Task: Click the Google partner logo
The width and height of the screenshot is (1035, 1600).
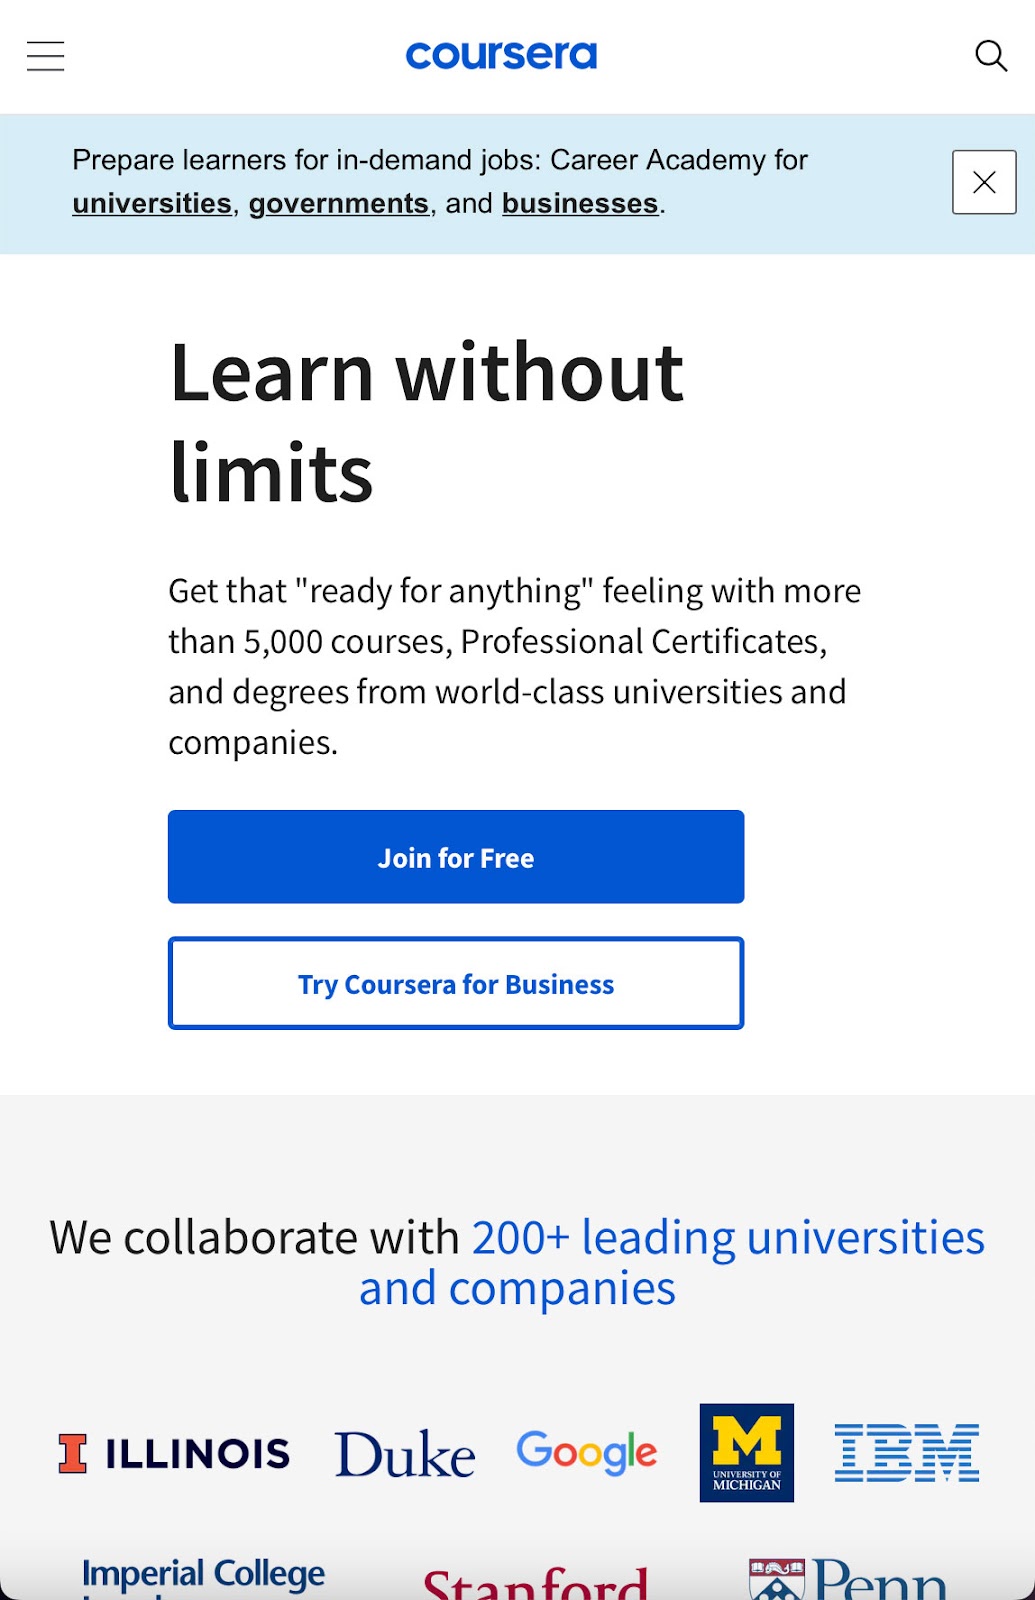Action: [x=587, y=1452]
